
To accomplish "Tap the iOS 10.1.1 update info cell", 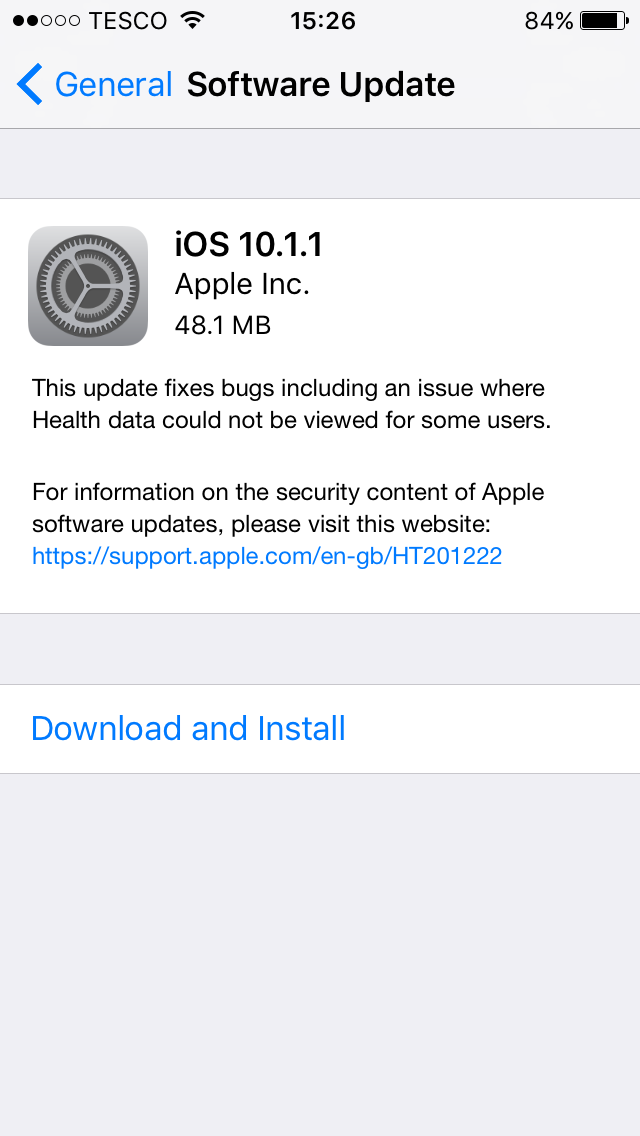I will [320, 406].
